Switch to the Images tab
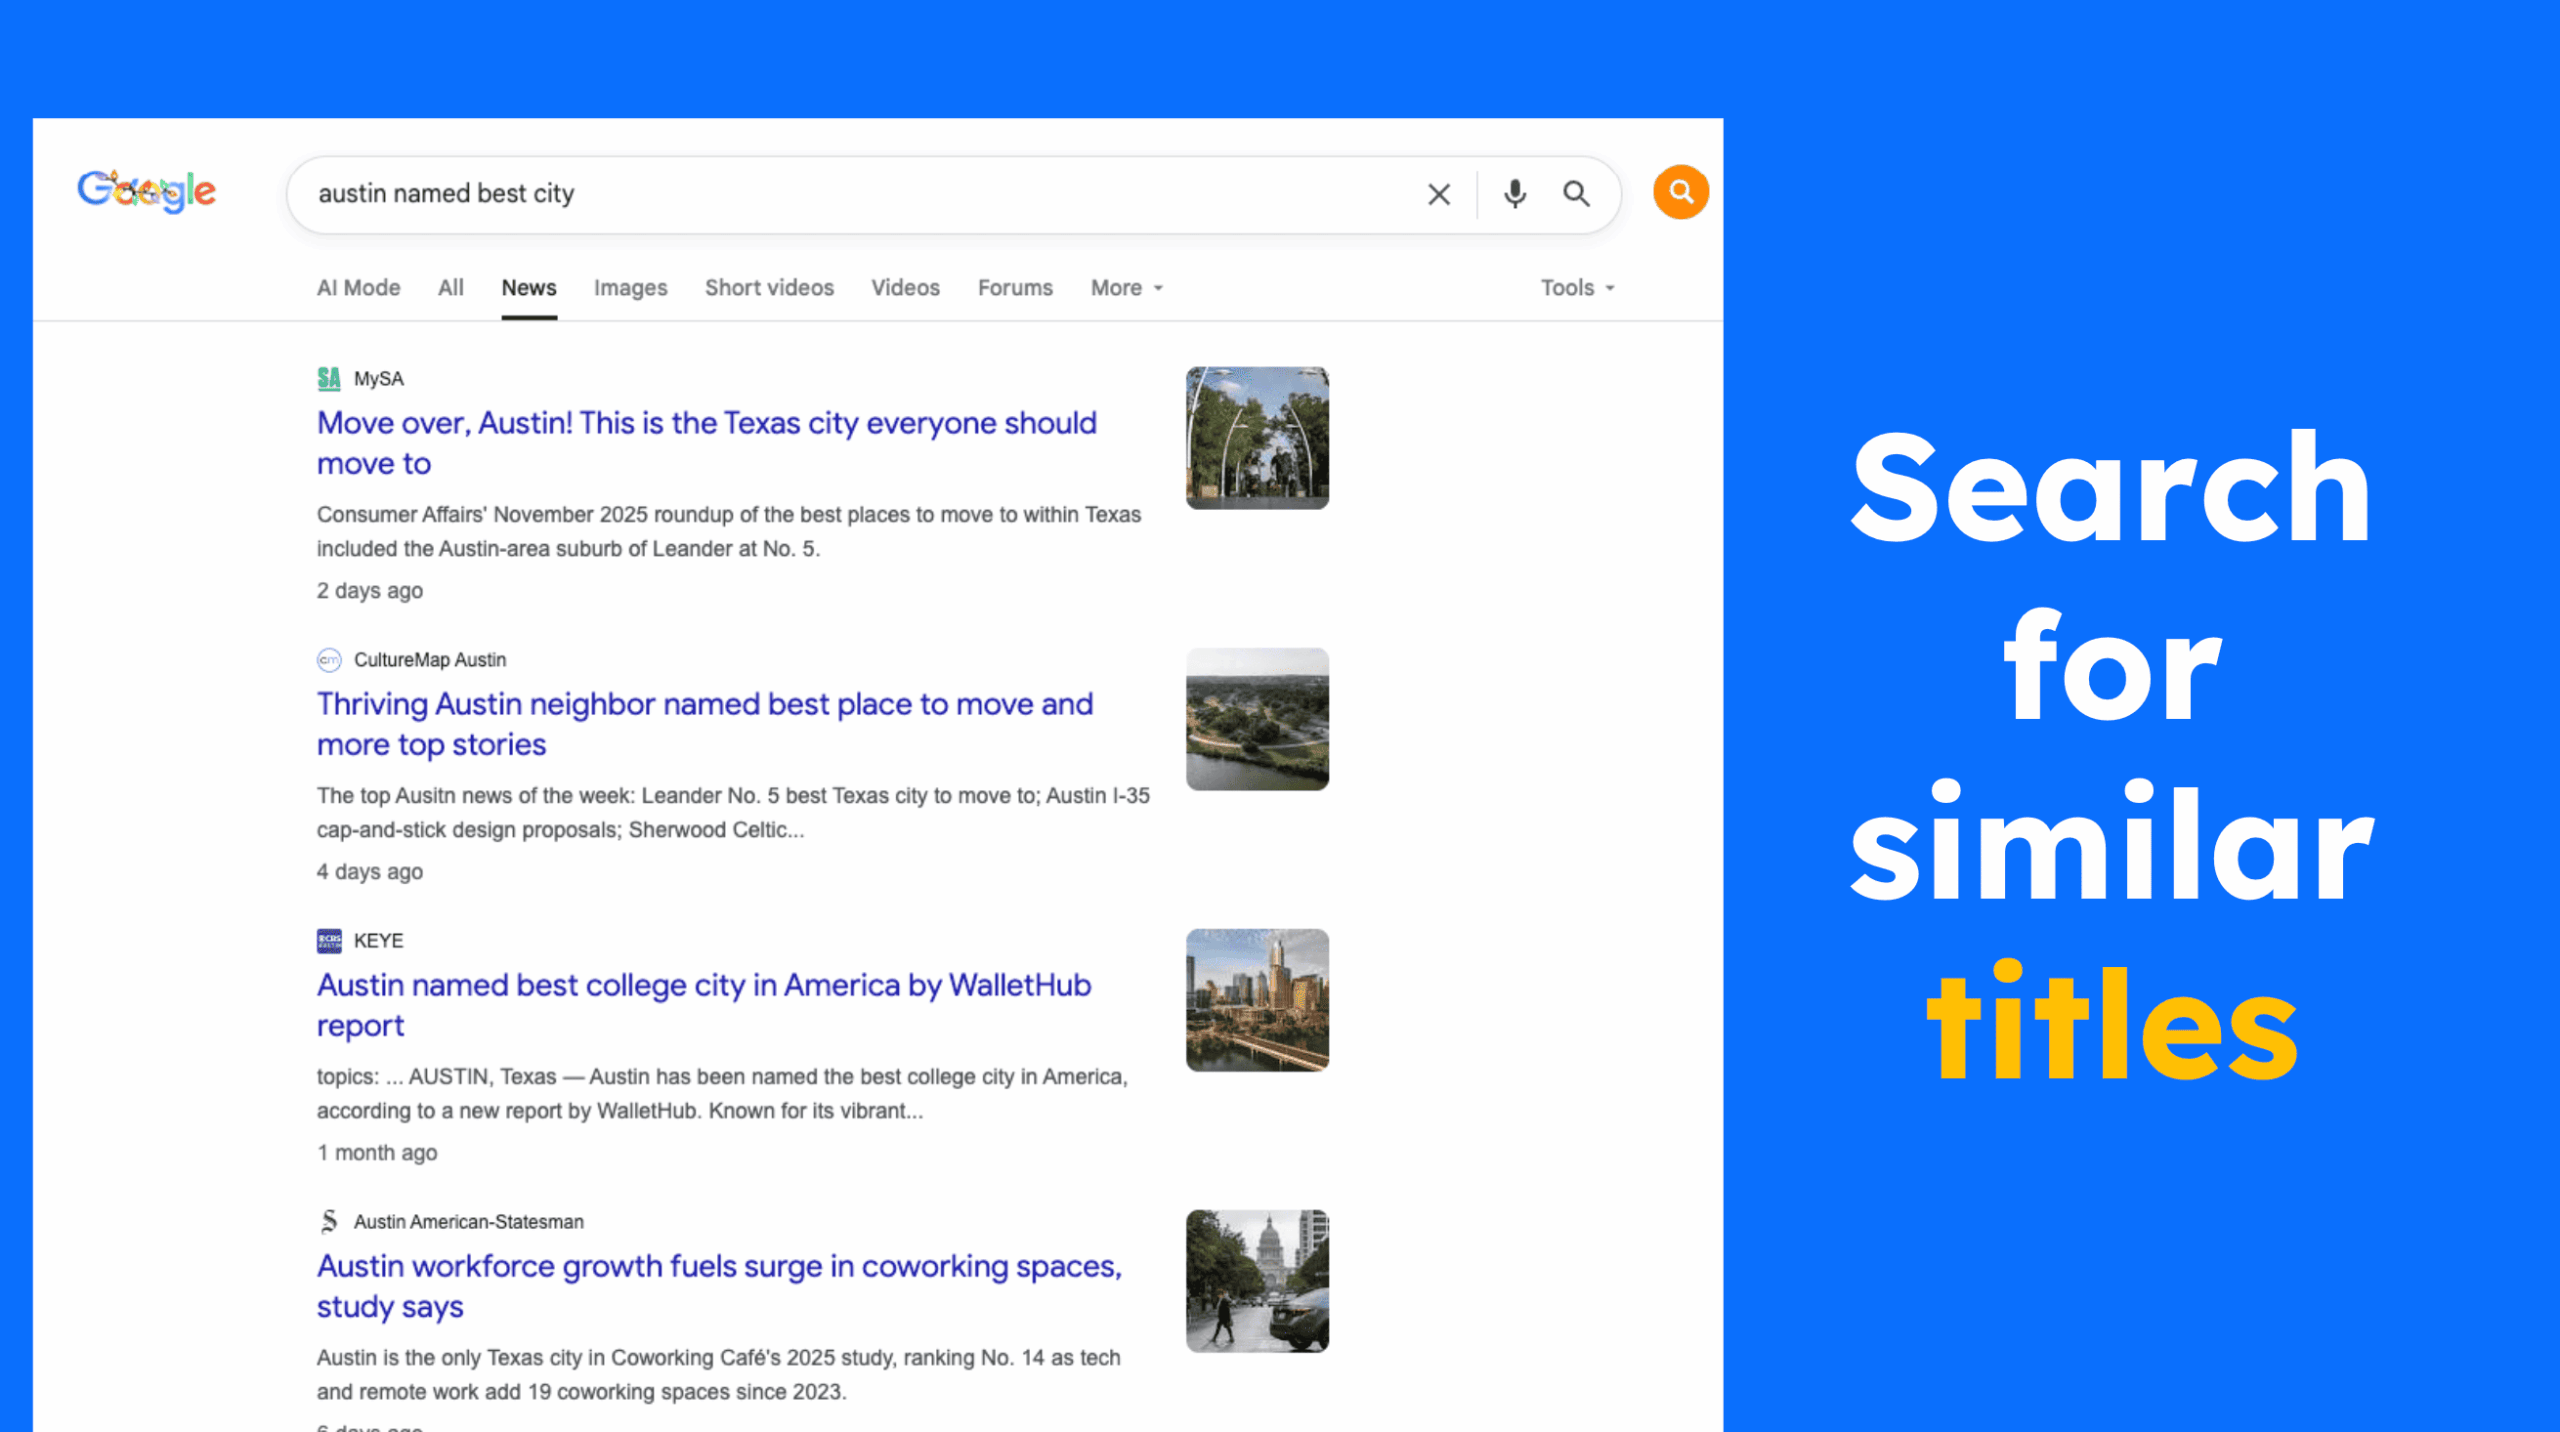Image resolution: width=2560 pixels, height=1432 pixels. coord(630,288)
